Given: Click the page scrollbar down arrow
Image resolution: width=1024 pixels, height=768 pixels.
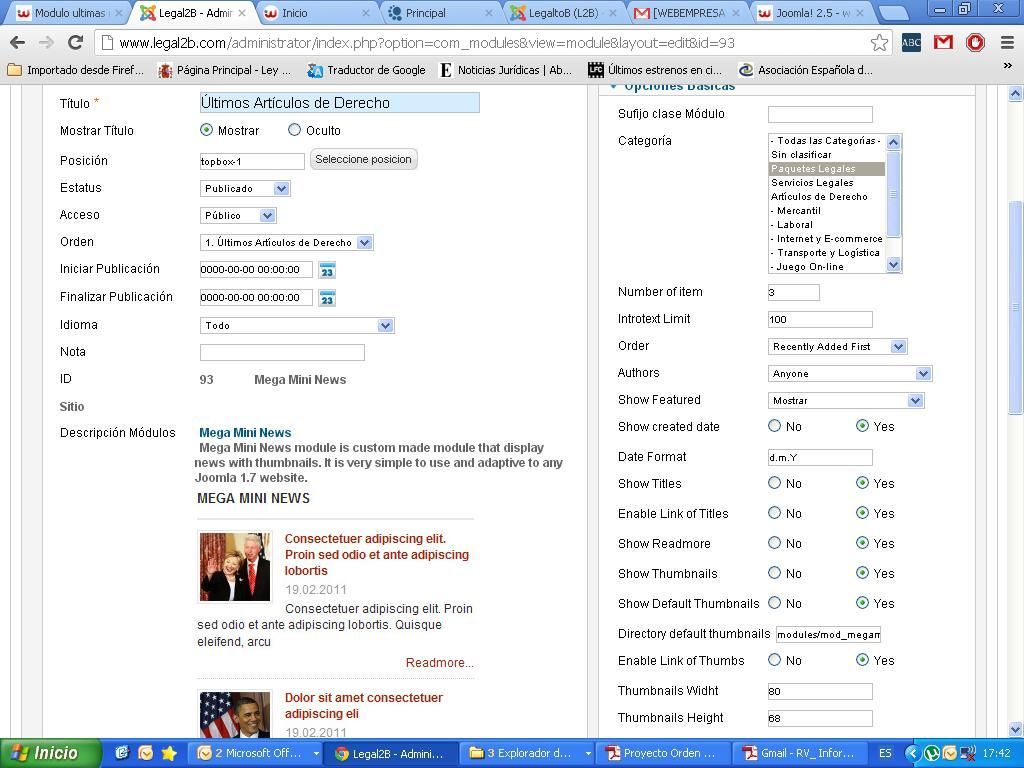Looking at the screenshot, I should click(1015, 729).
